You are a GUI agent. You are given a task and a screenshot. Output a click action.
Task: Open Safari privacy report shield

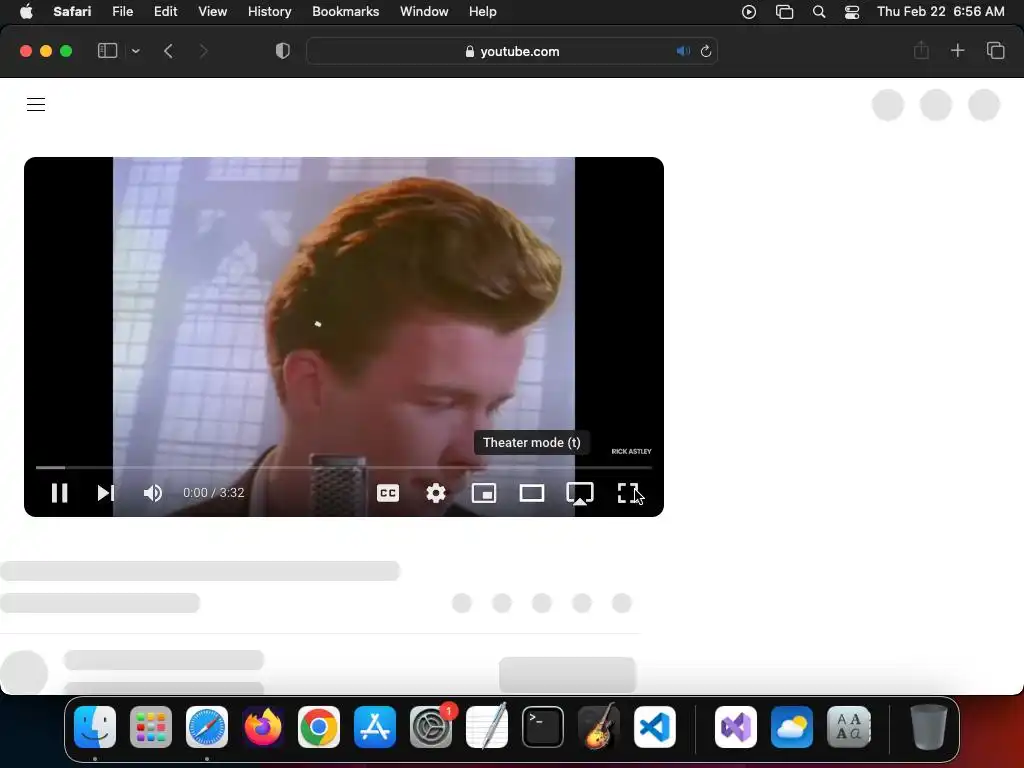(x=283, y=51)
